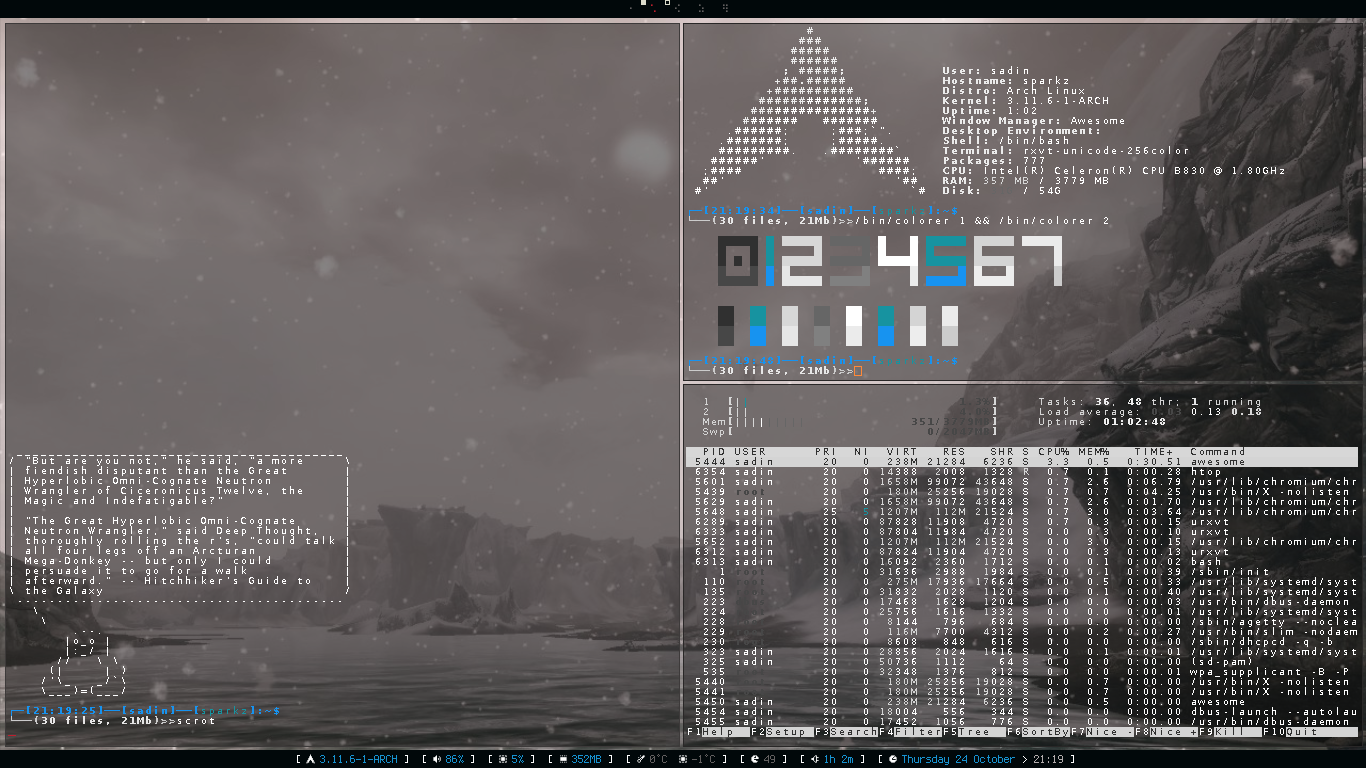Click the Window Manager: Awesome line

click(x=1034, y=121)
